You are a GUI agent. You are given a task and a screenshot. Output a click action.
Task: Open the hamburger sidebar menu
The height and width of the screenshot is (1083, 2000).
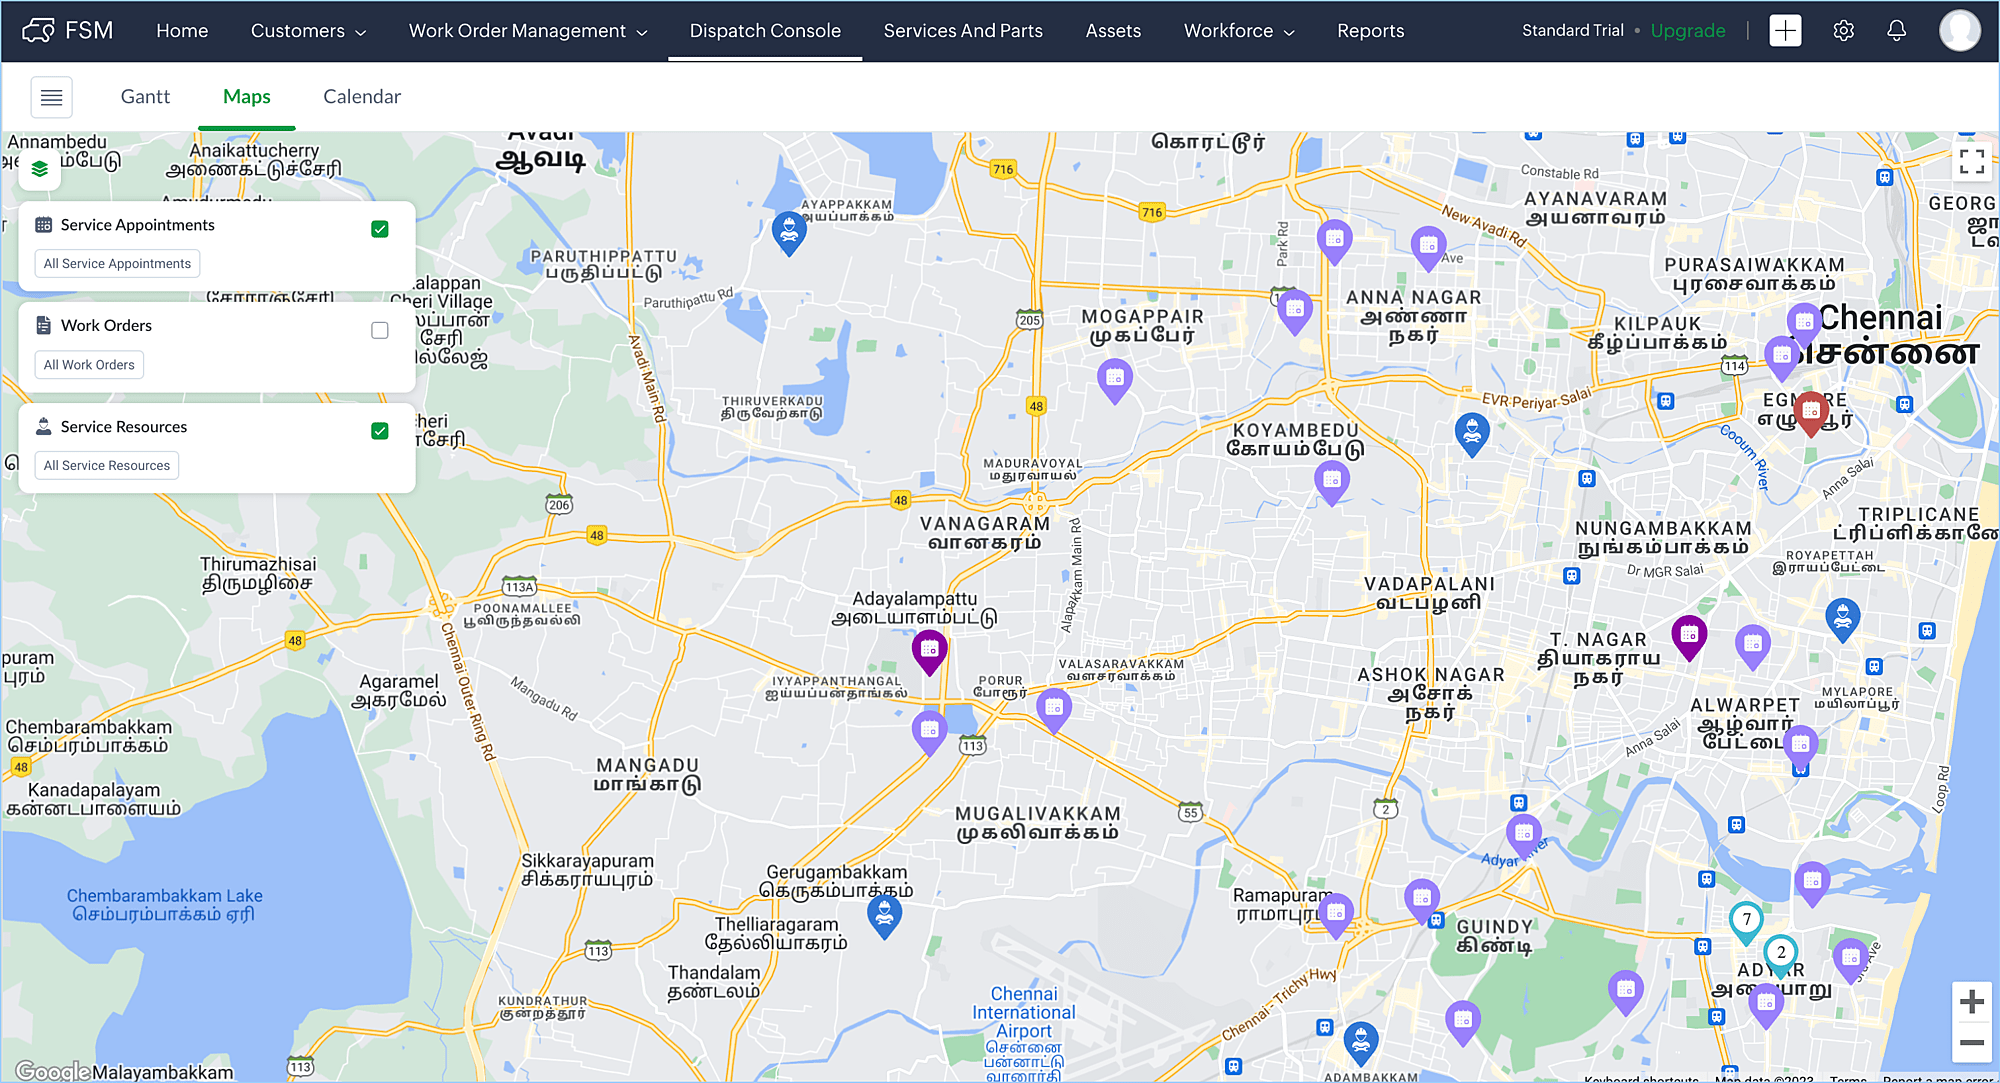(x=51, y=97)
